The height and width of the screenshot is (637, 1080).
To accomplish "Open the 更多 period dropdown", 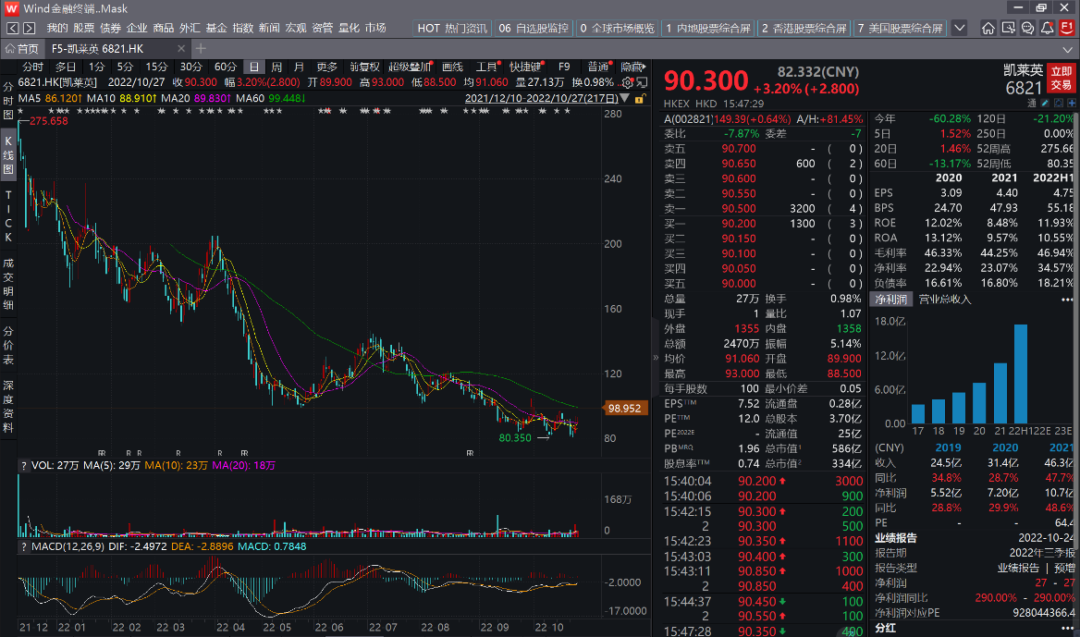I will tap(327, 67).
